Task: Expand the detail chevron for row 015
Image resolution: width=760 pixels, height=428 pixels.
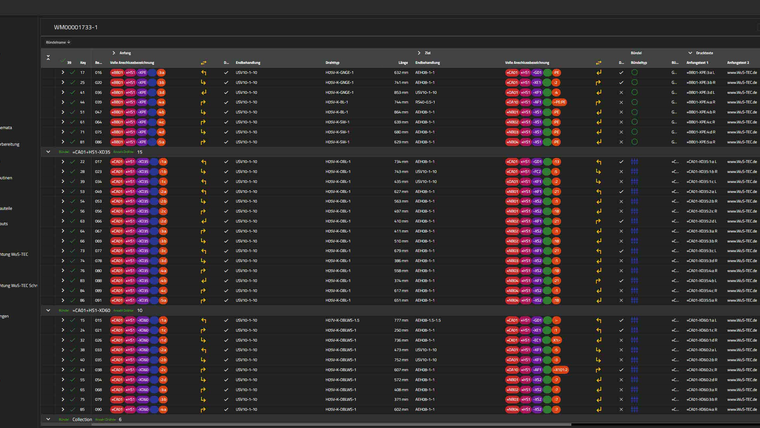Action: tap(62, 320)
